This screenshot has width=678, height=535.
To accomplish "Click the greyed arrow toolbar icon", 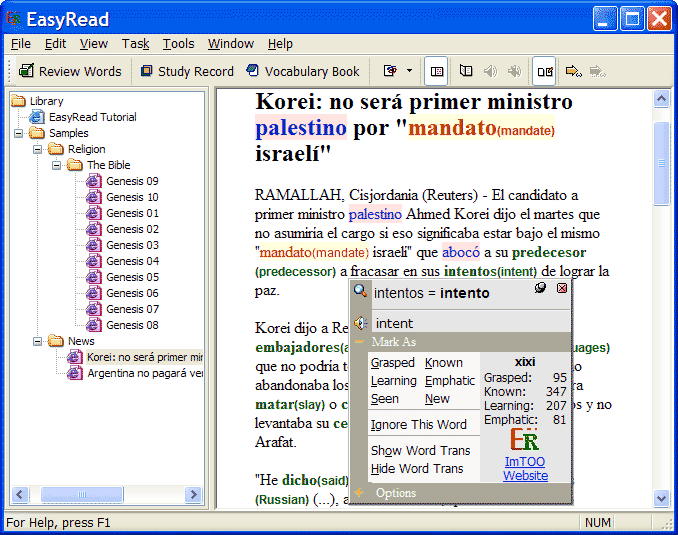I will 598,70.
